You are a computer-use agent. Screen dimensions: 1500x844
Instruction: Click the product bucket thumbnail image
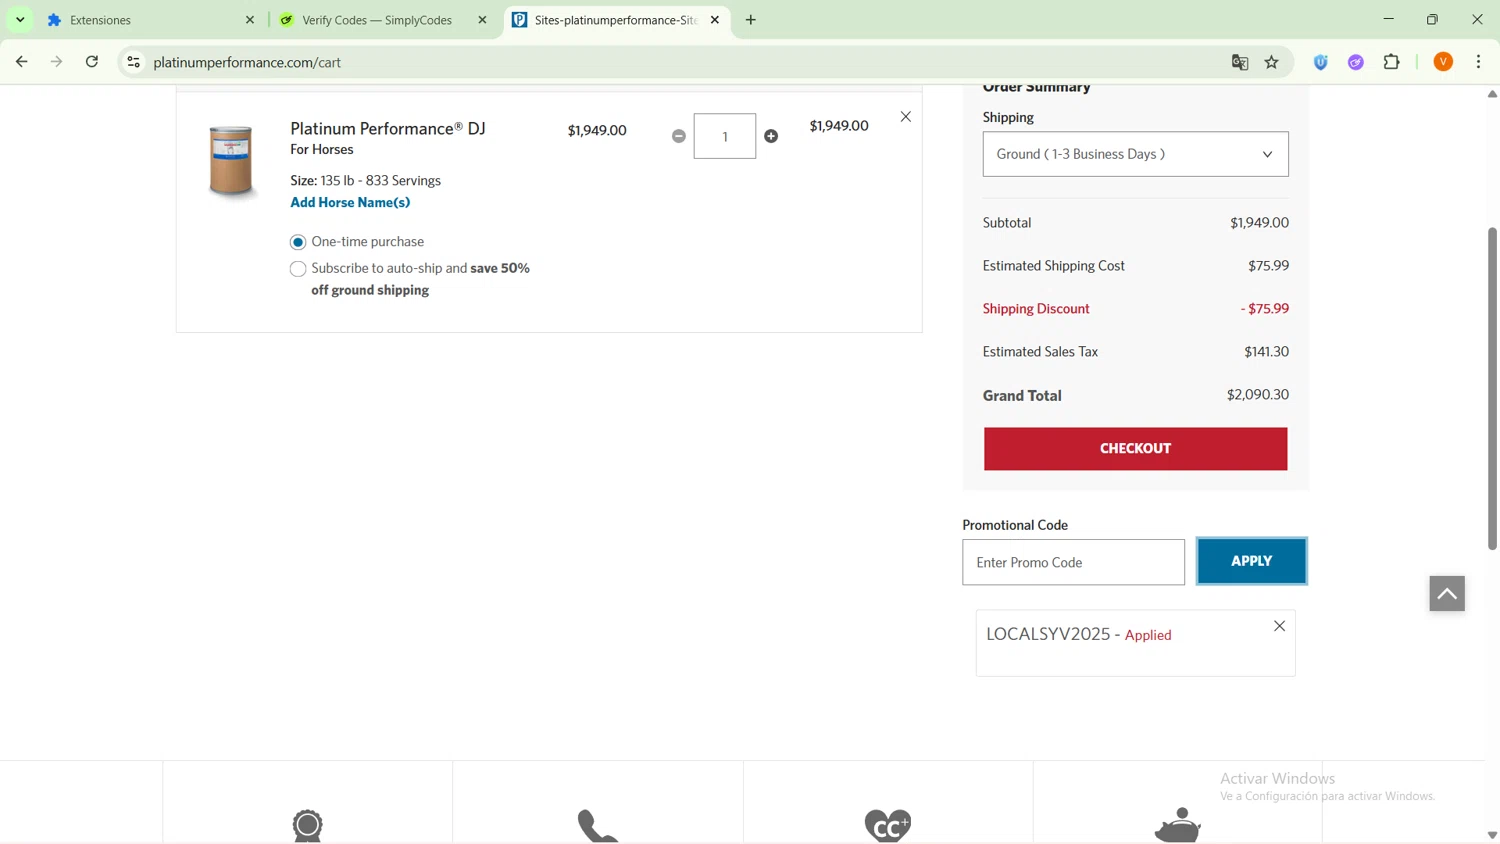(x=231, y=161)
